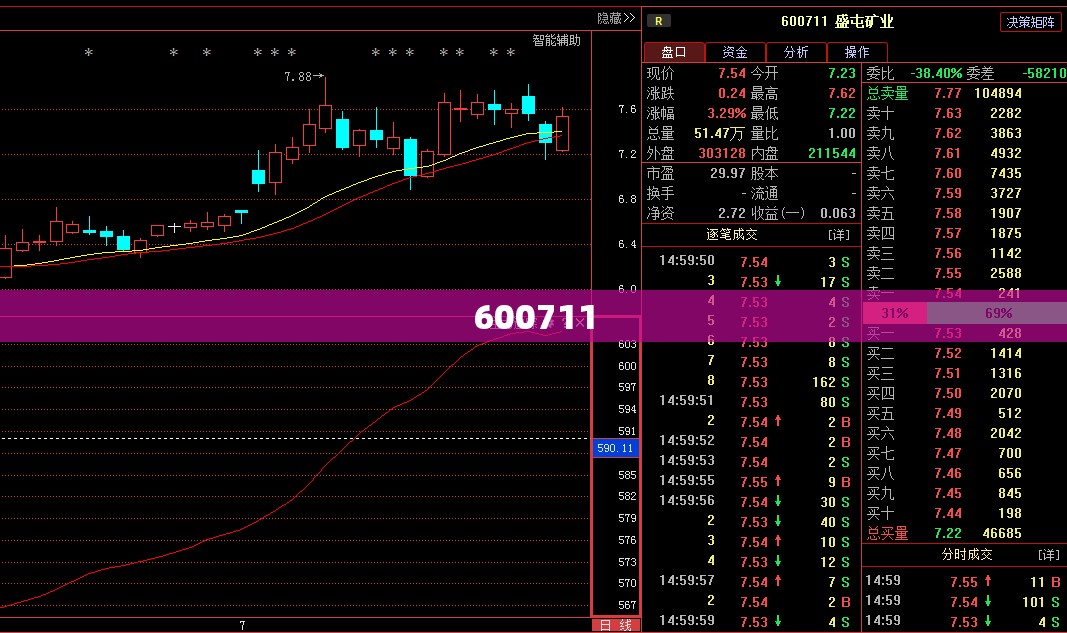Click the 590.11 blue price tag

[615, 448]
